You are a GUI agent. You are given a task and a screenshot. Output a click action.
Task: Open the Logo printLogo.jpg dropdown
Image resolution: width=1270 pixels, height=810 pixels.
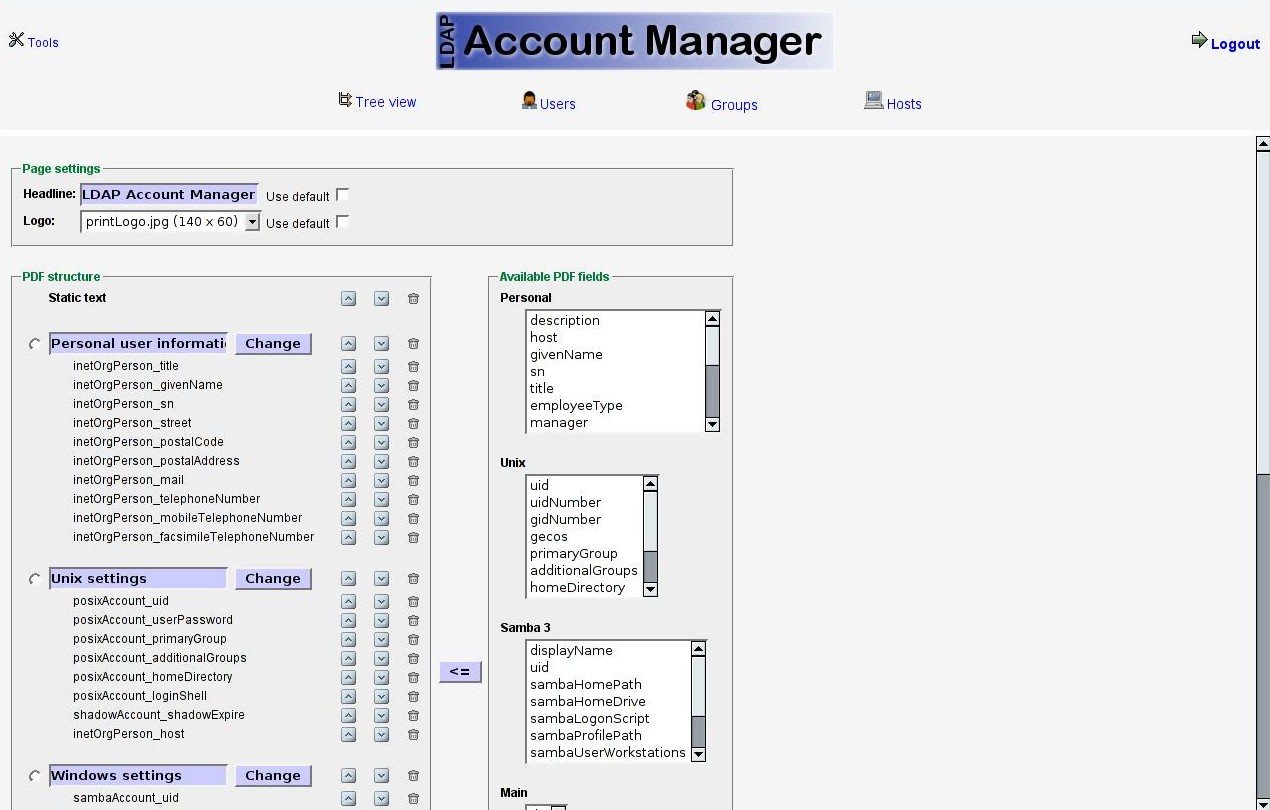click(x=252, y=222)
